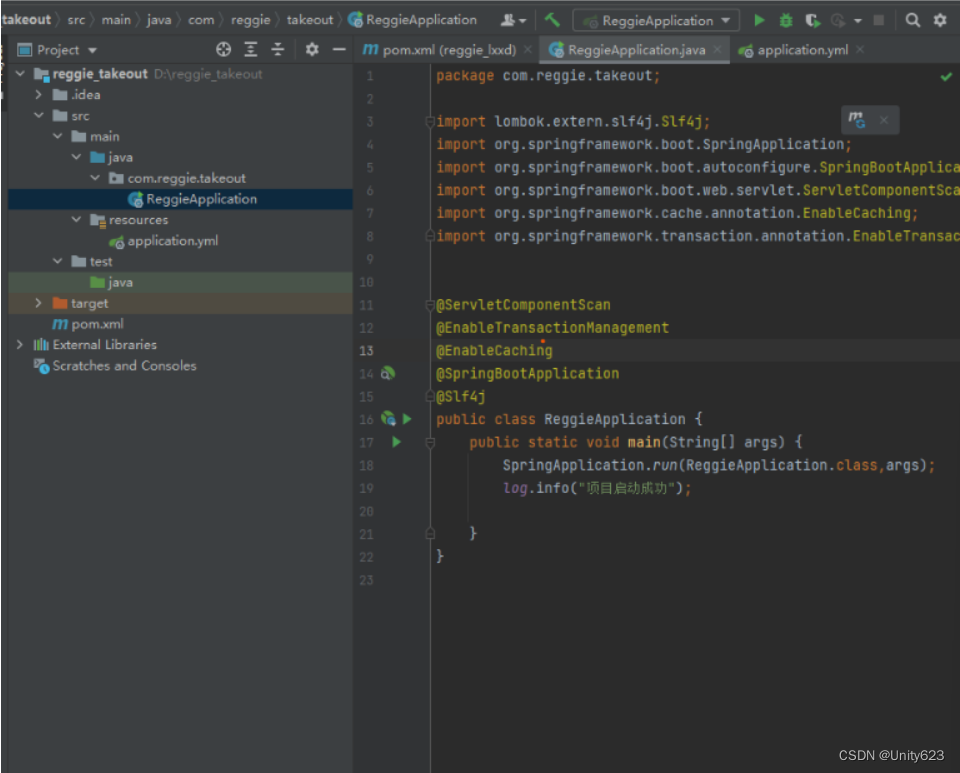This screenshot has width=960, height=773.
Task: Collapse all in Project panel
Action: pyautogui.click(x=277, y=50)
